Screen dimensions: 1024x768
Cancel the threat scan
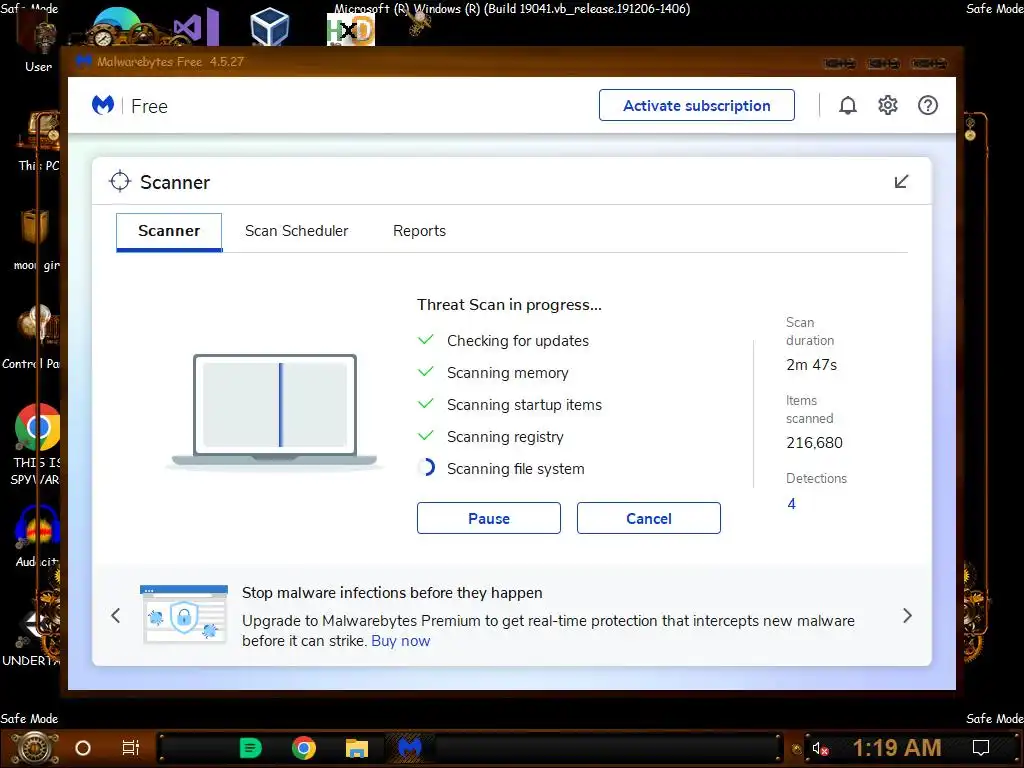point(648,519)
